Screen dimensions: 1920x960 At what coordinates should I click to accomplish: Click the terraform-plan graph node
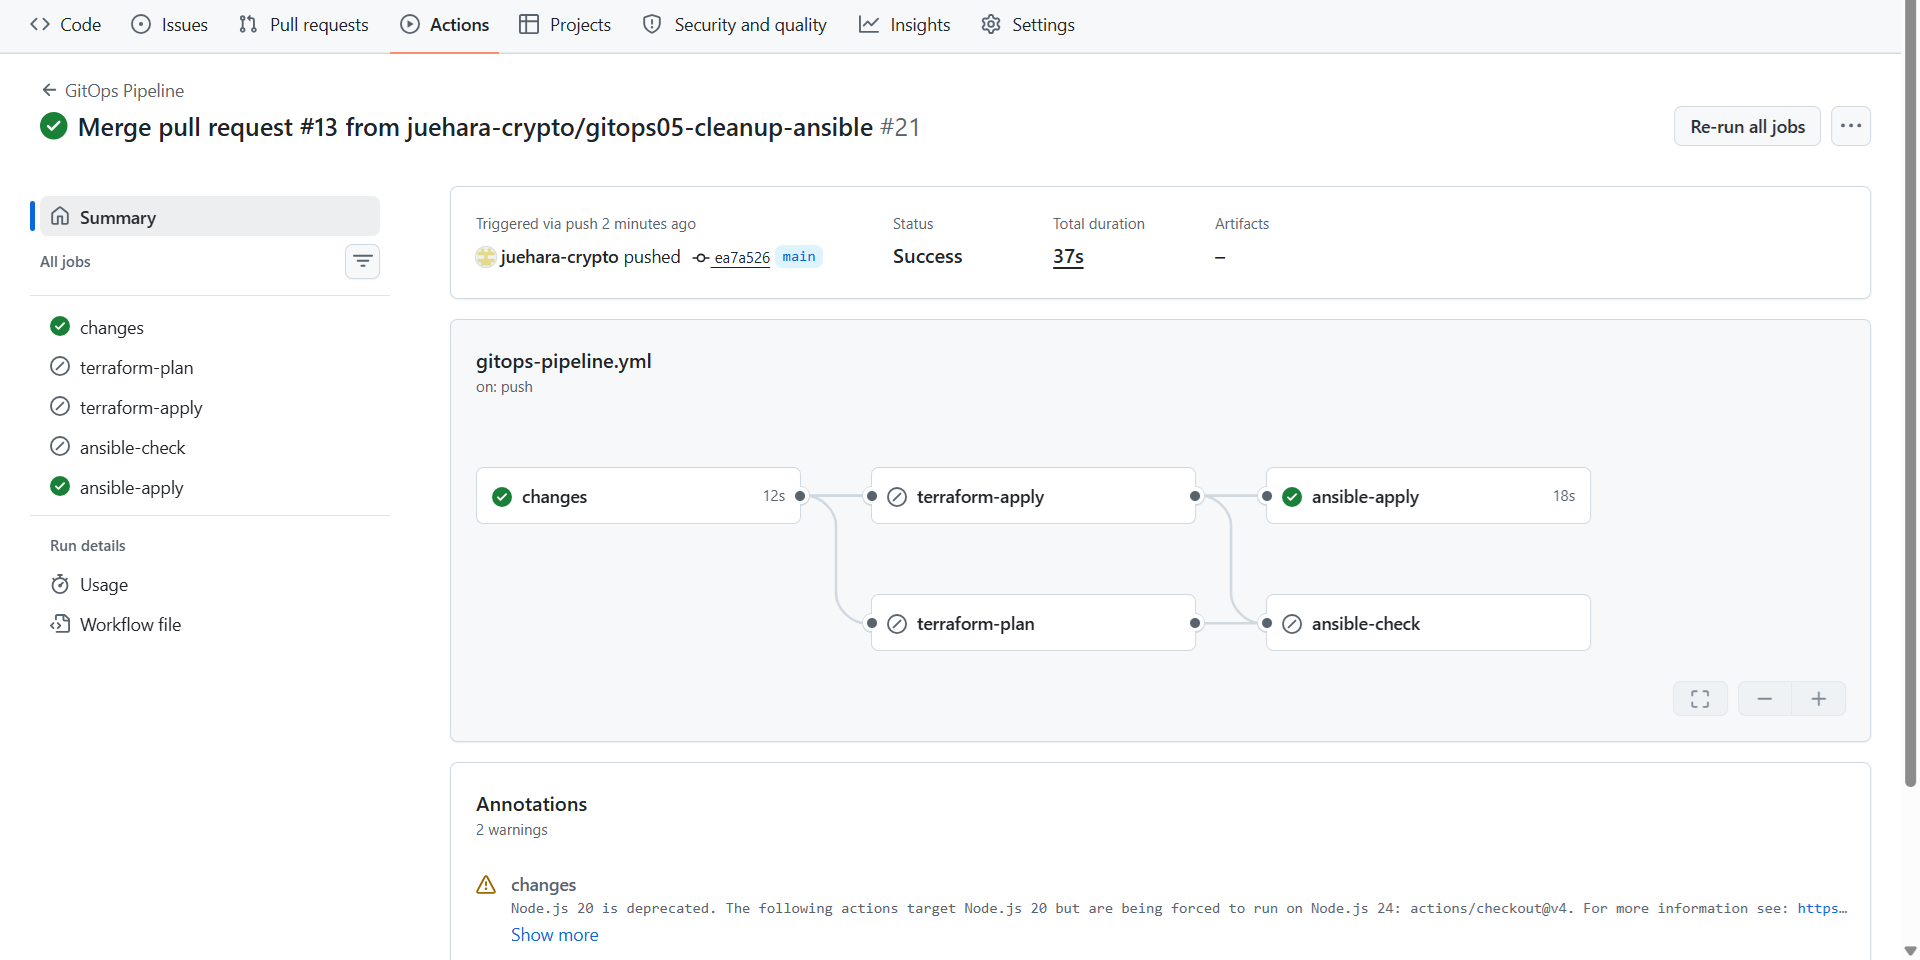[x=1033, y=623]
